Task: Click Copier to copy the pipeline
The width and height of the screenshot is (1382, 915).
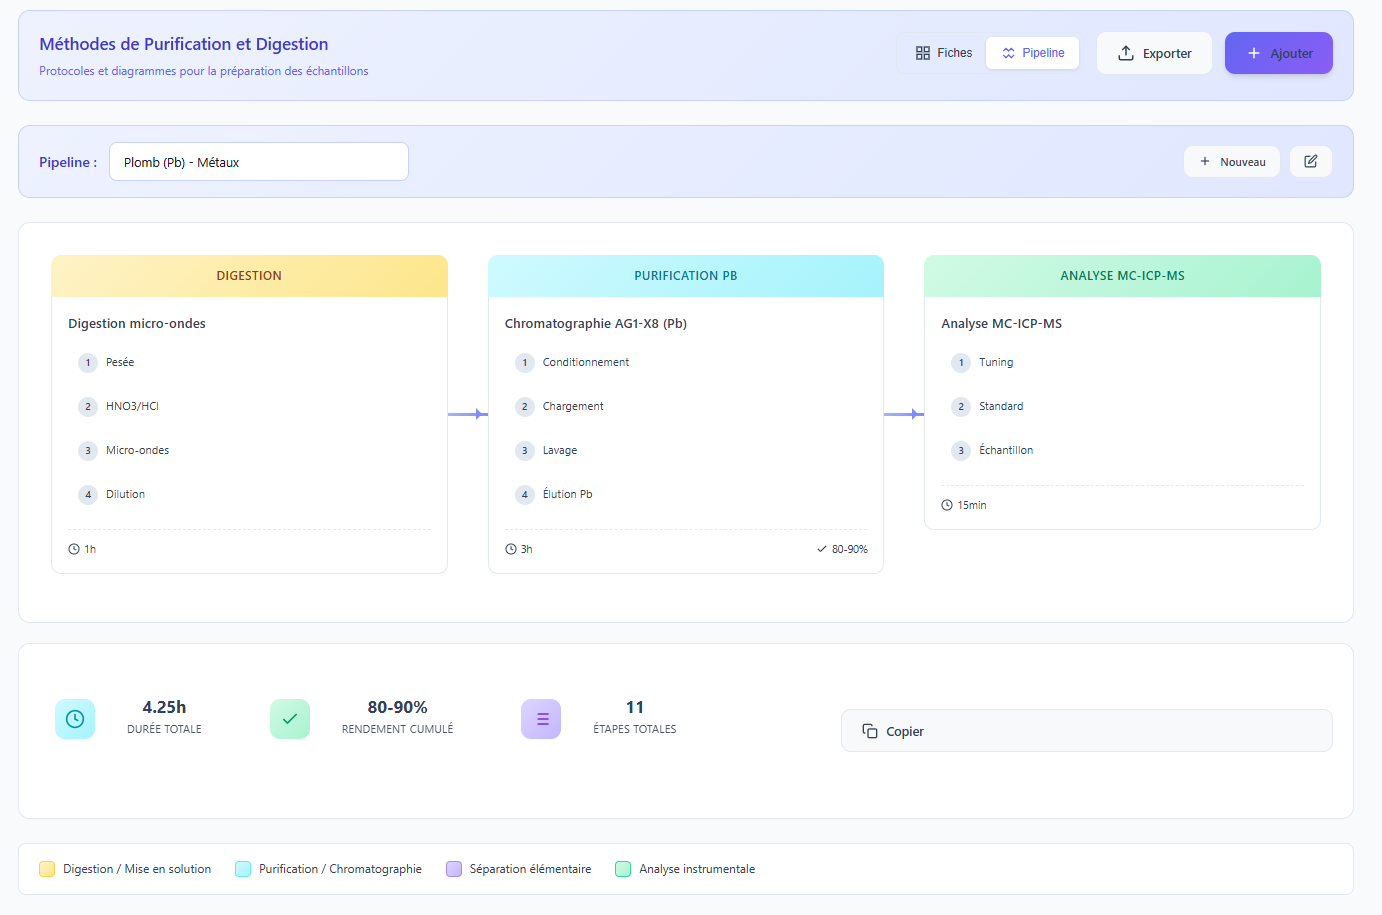Action: tap(1086, 731)
